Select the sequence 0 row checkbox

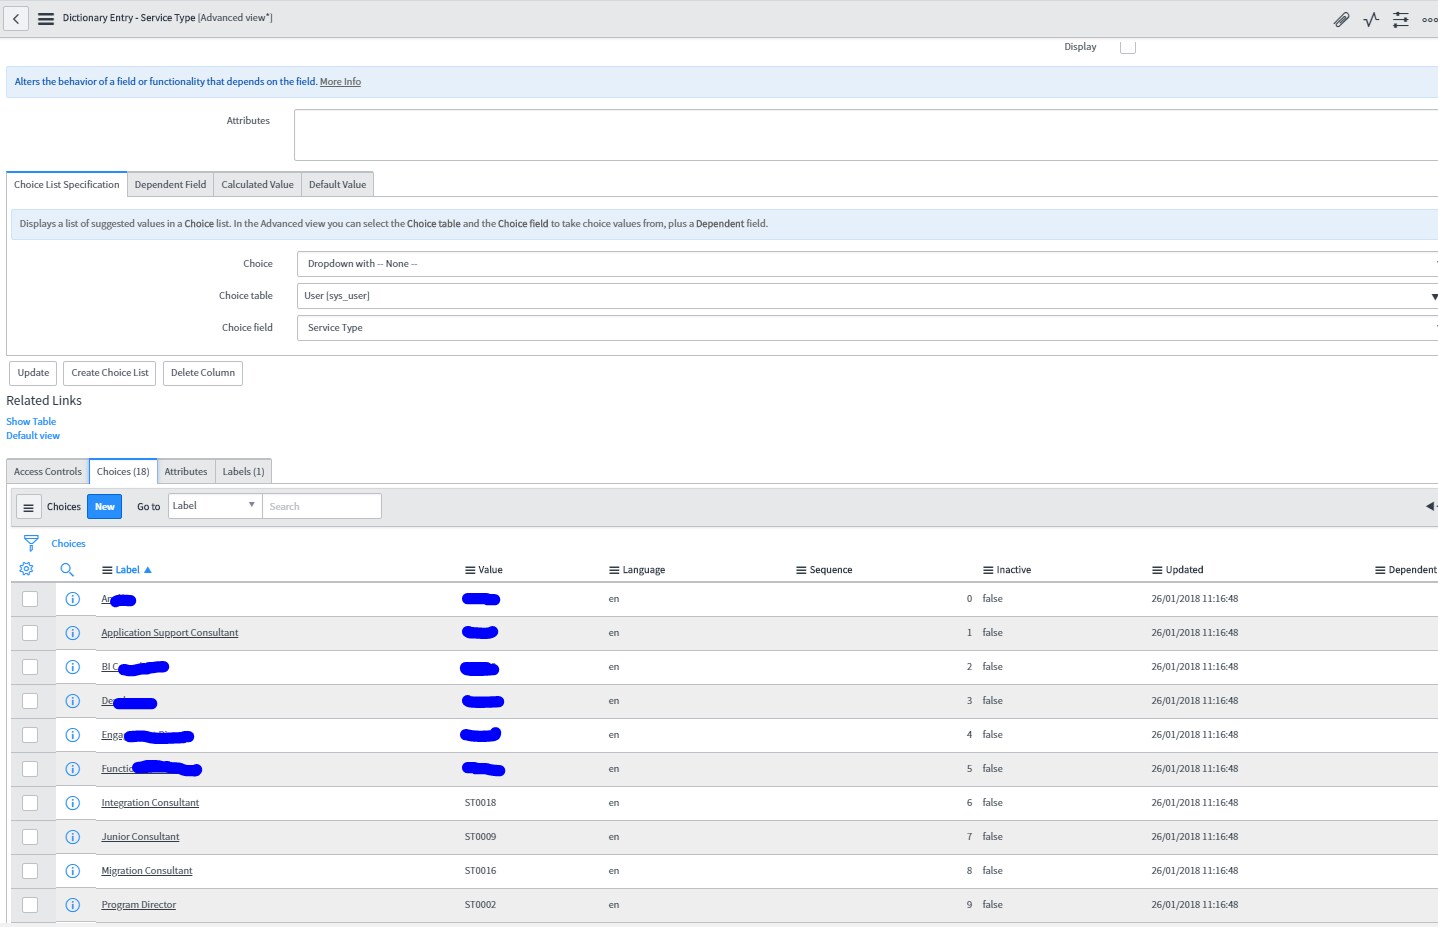click(x=30, y=599)
